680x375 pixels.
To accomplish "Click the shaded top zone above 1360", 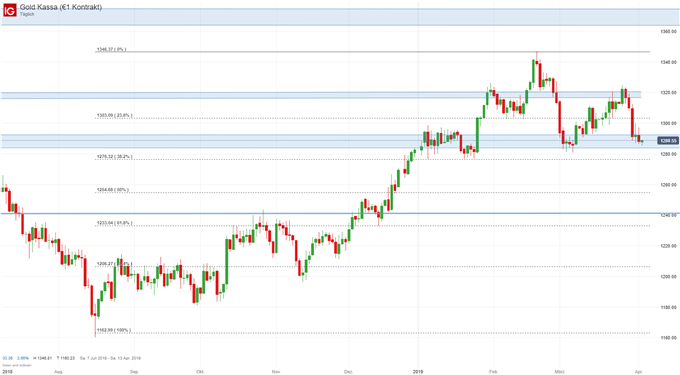I will 340,17.
